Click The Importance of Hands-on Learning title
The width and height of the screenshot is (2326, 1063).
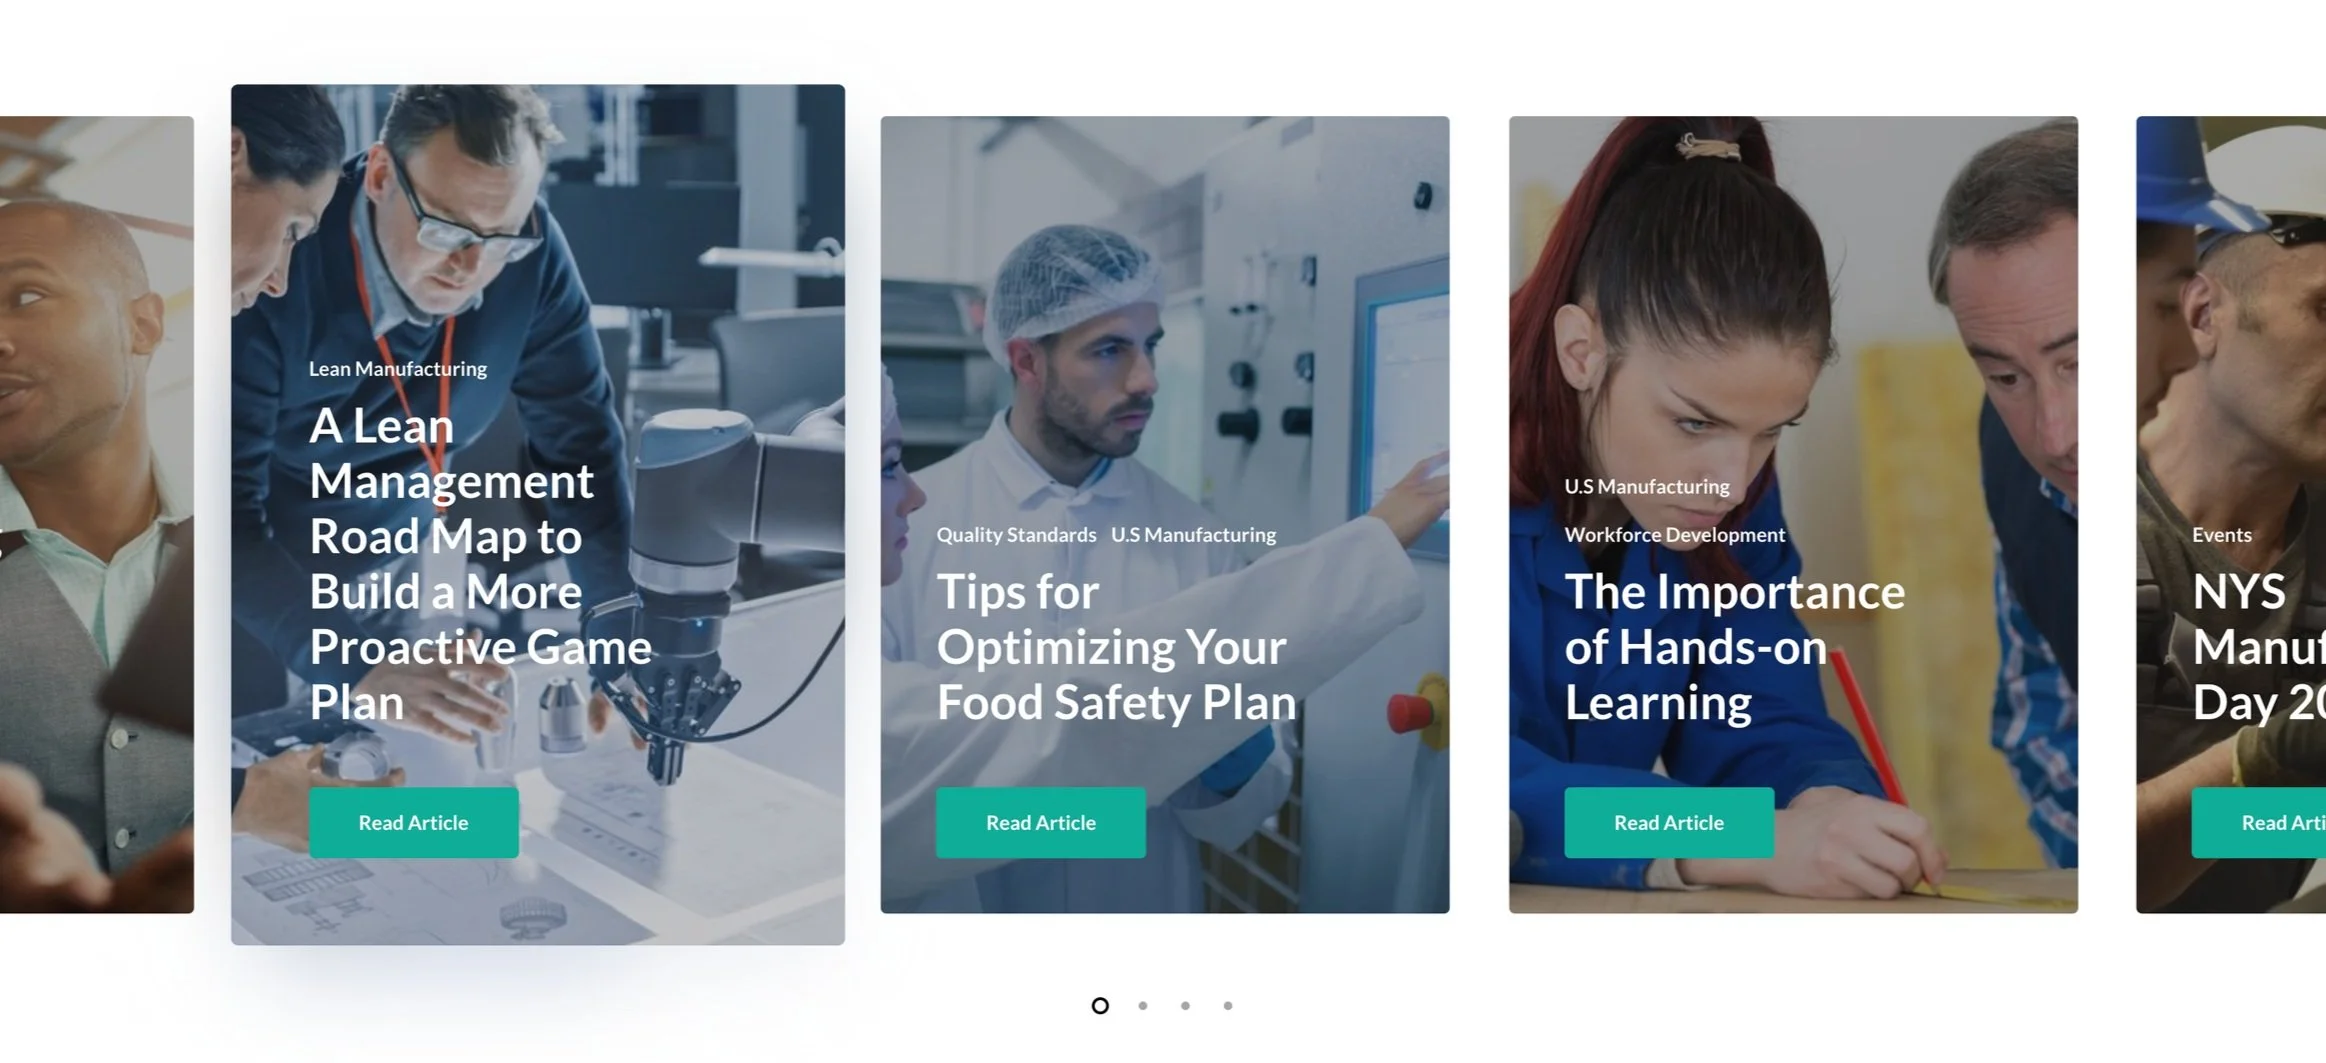tap(1735, 647)
